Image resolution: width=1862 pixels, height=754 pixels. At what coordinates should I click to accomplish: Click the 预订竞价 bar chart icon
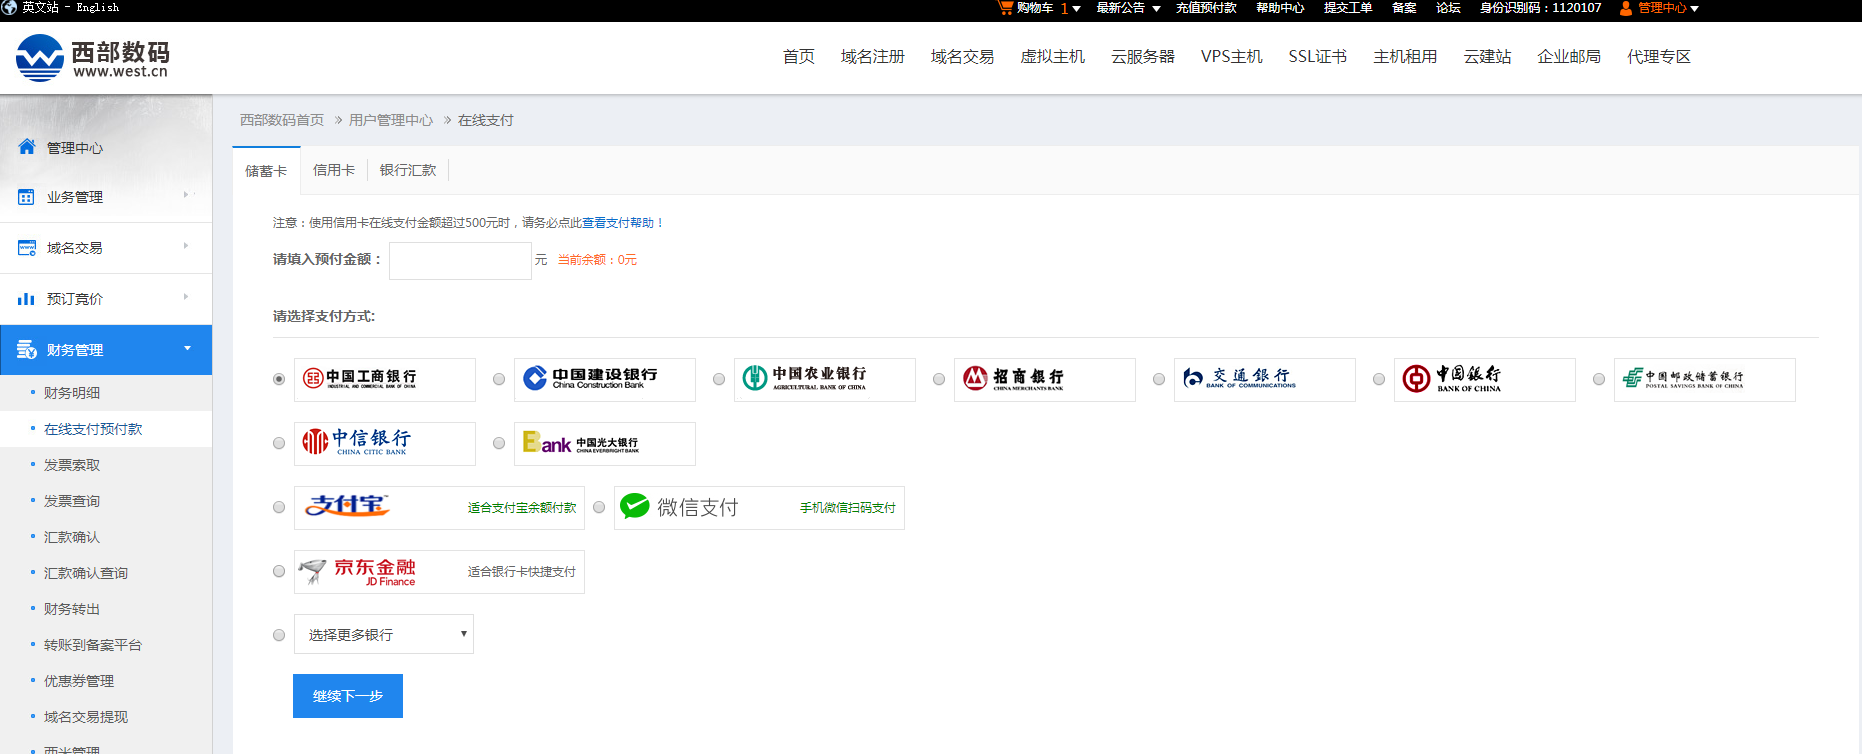point(27,298)
